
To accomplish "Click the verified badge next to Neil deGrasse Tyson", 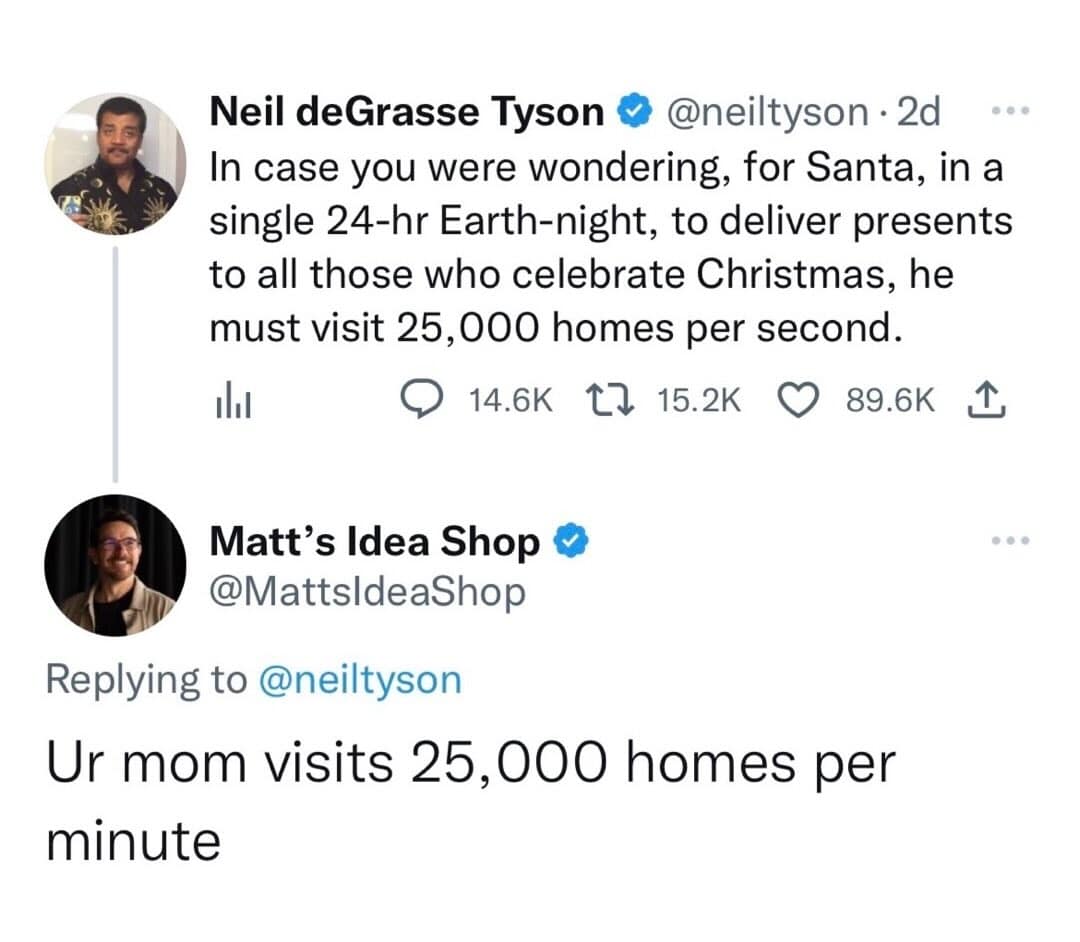I will tap(632, 111).
